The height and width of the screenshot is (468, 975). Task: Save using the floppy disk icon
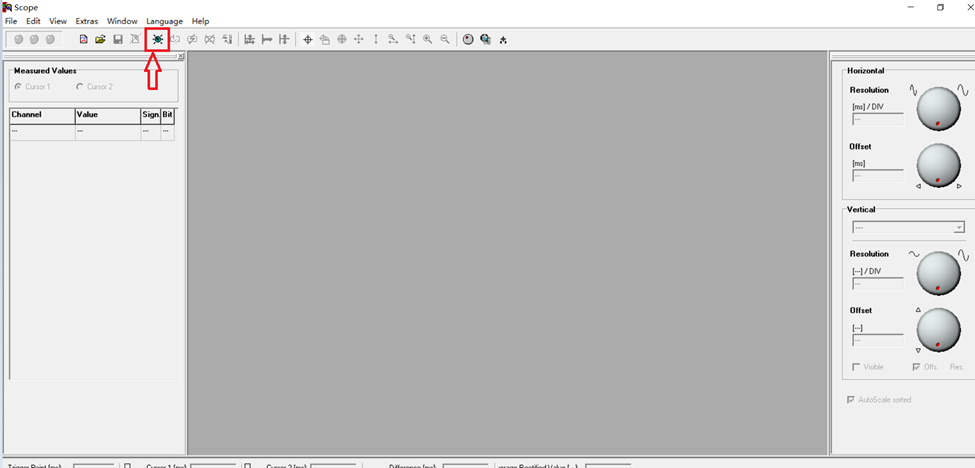(x=118, y=40)
